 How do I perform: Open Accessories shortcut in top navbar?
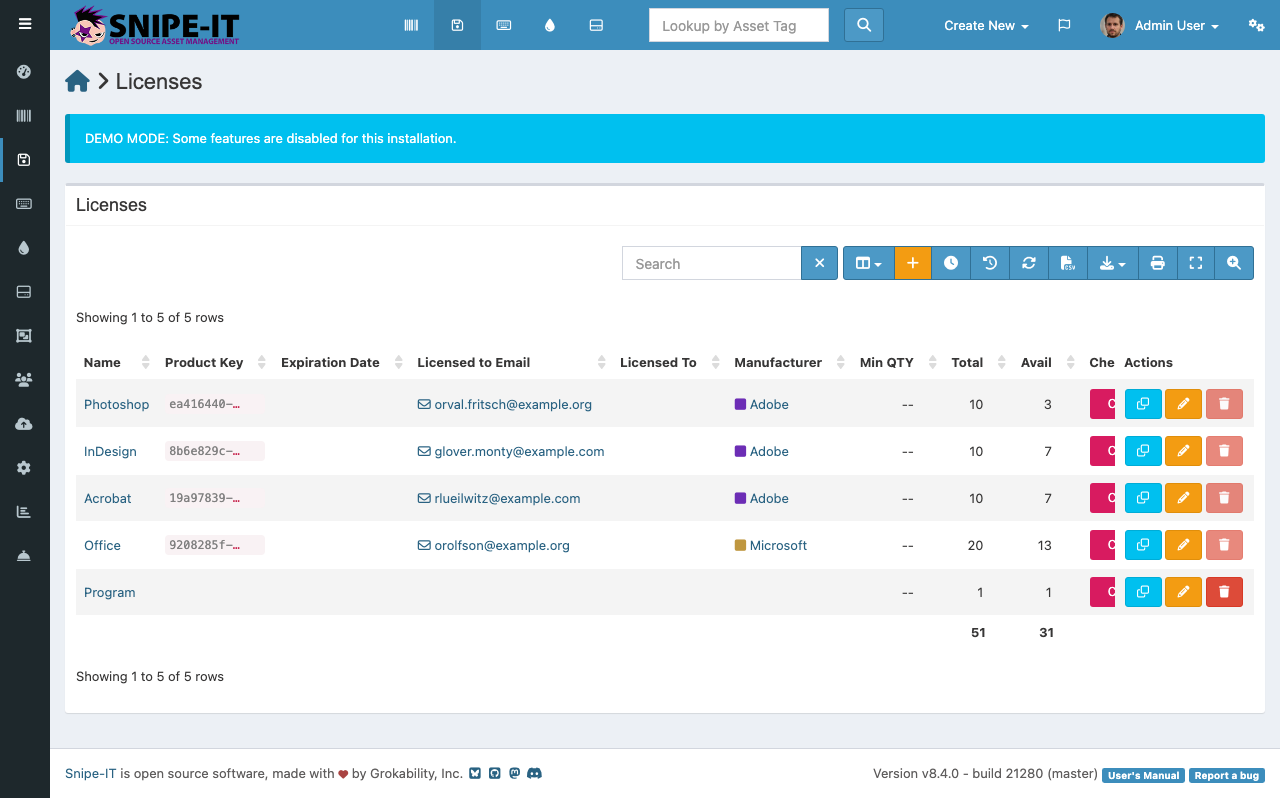tap(504, 25)
